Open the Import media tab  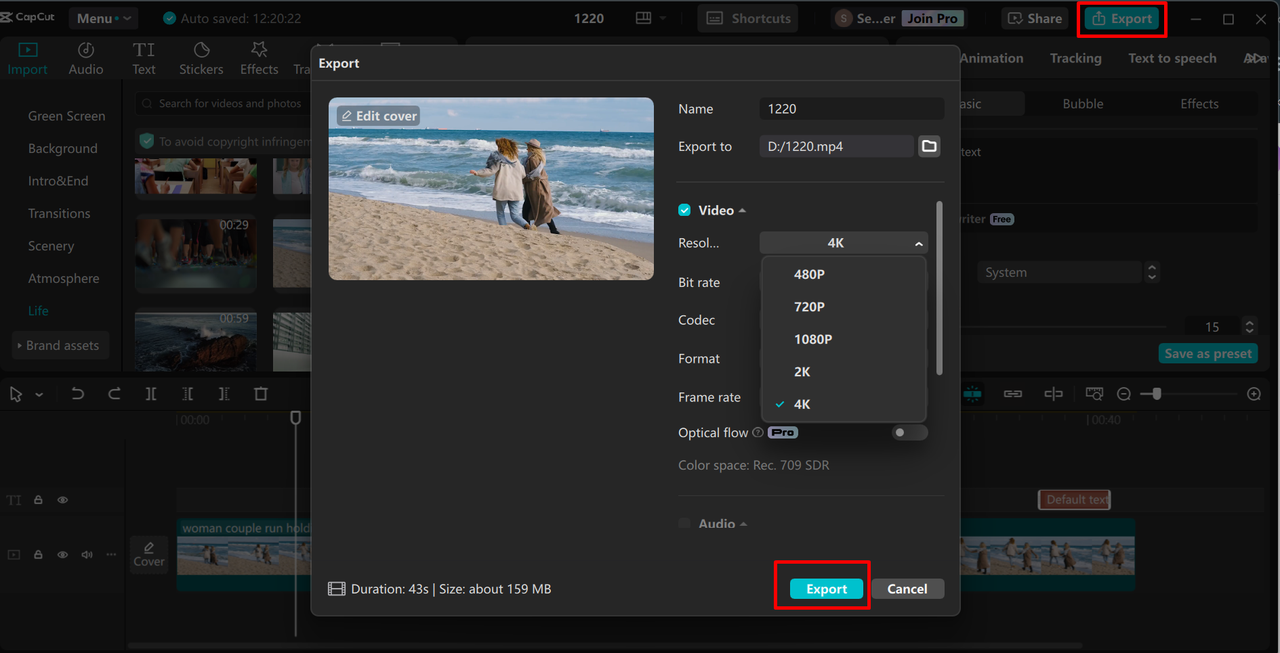tap(27, 58)
